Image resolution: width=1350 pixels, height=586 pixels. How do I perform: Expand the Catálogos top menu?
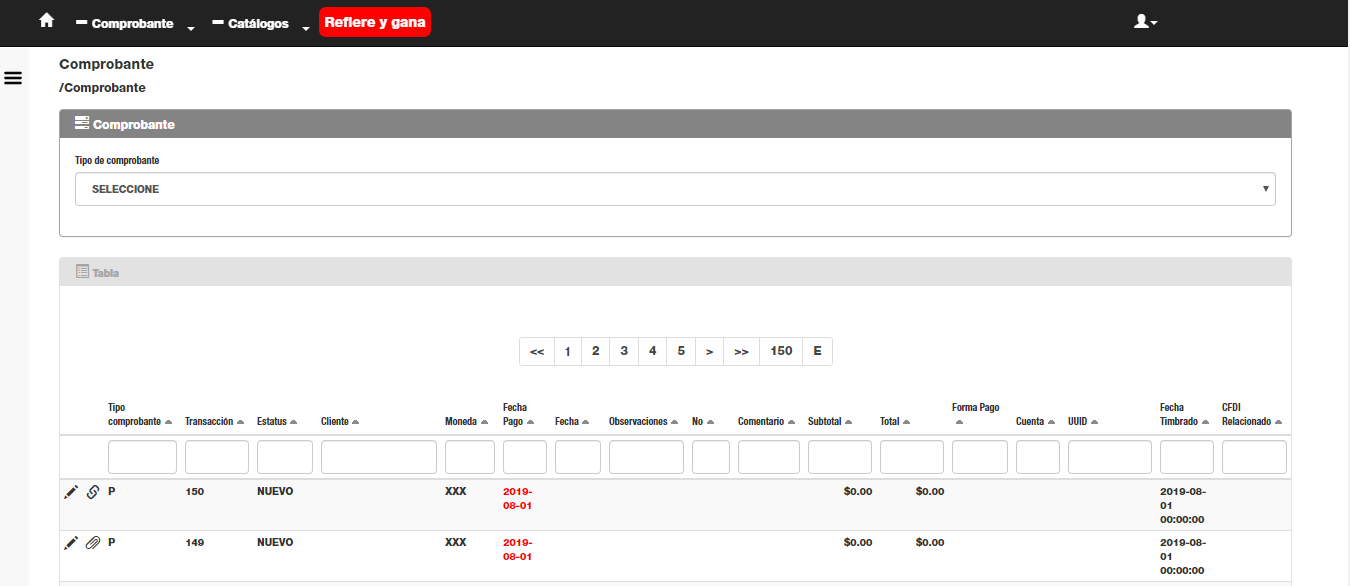(262, 23)
